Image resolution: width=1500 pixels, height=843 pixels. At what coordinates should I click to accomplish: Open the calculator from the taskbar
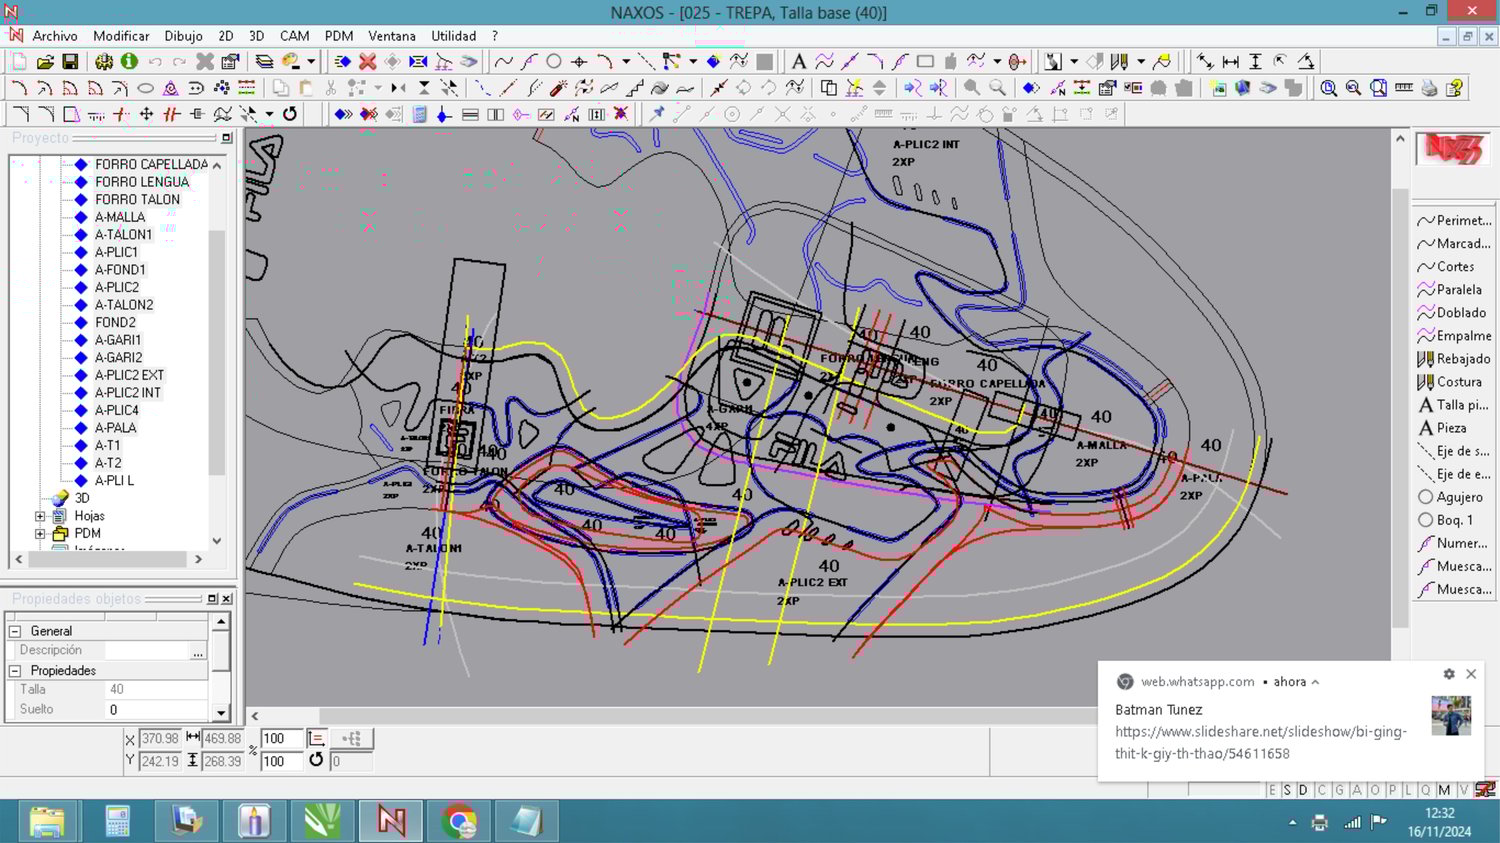[117, 822]
